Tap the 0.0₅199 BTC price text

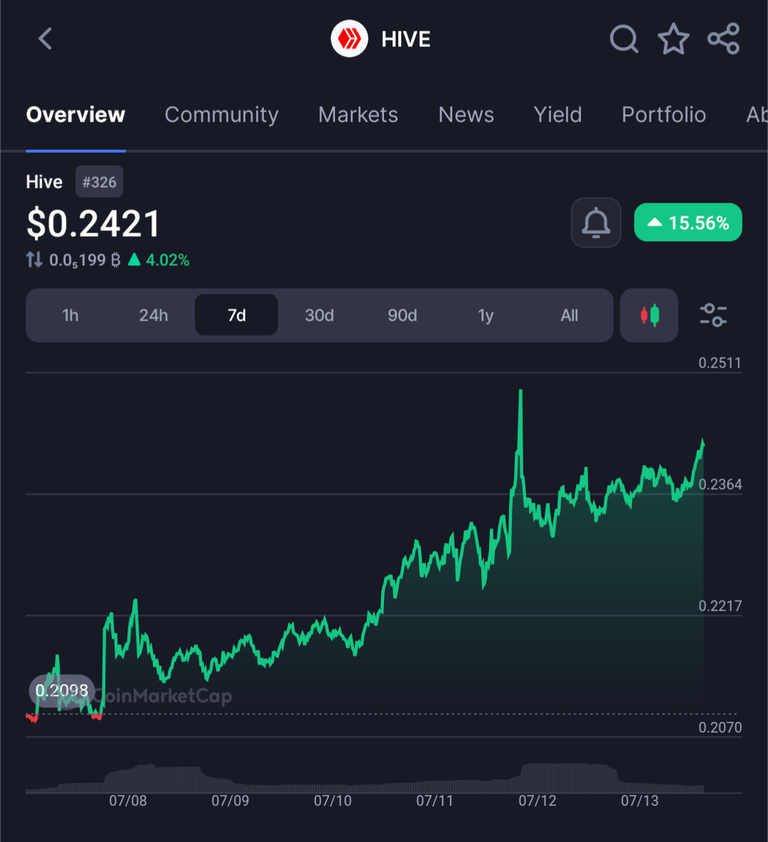tap(84, 260)
